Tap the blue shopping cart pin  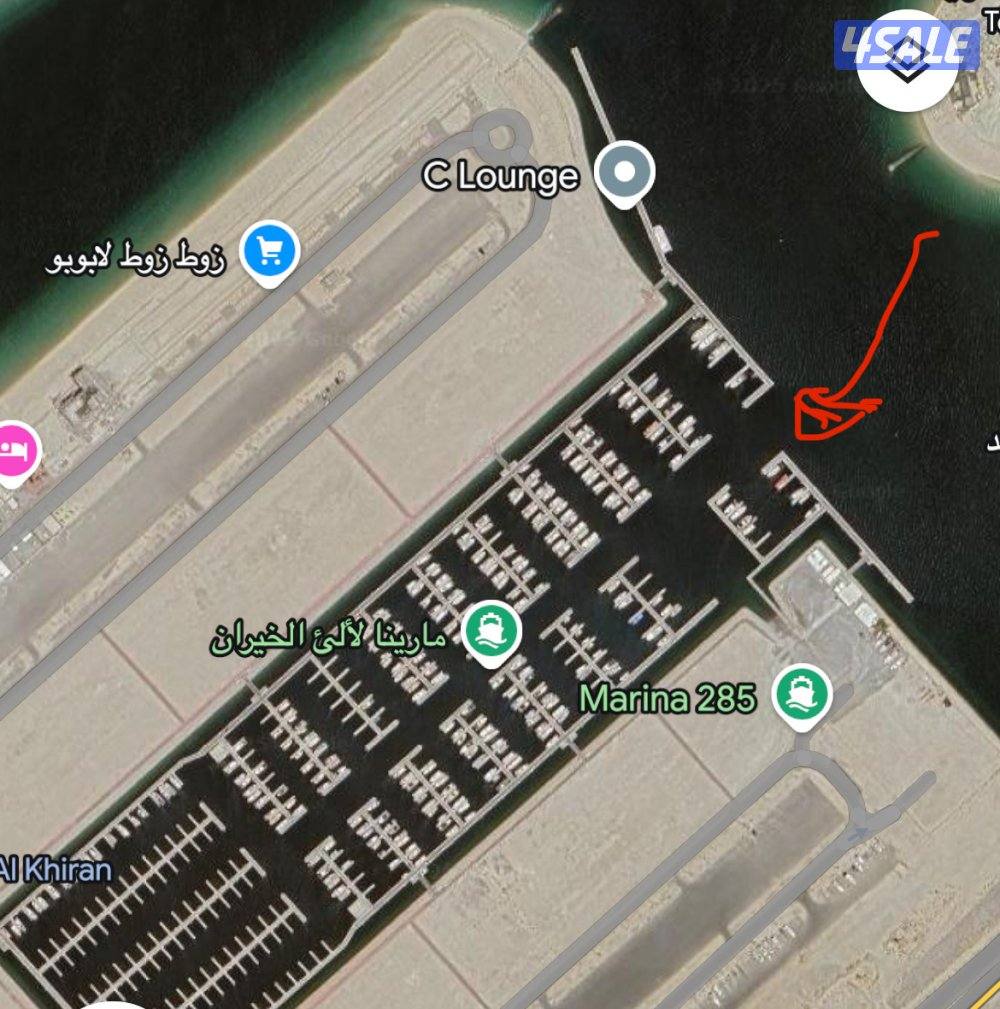pos(270,253)
